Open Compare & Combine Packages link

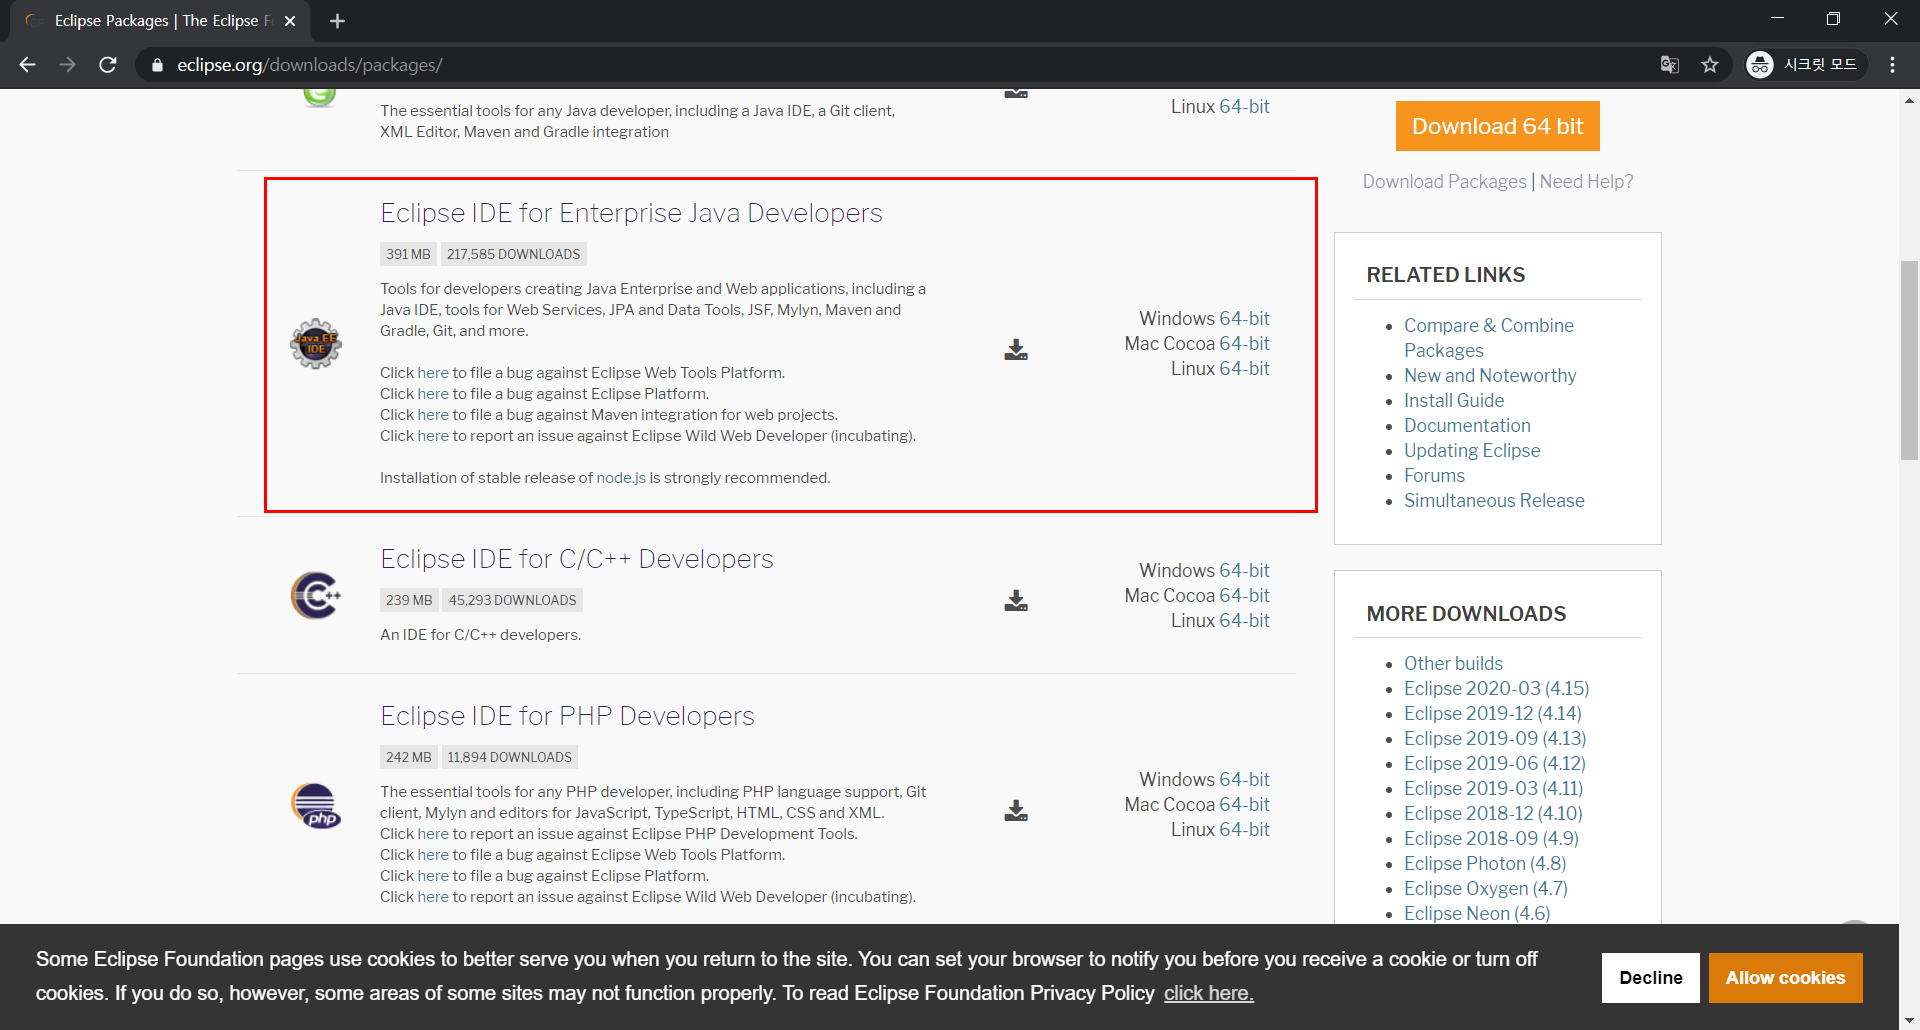tap(1488, 338)
